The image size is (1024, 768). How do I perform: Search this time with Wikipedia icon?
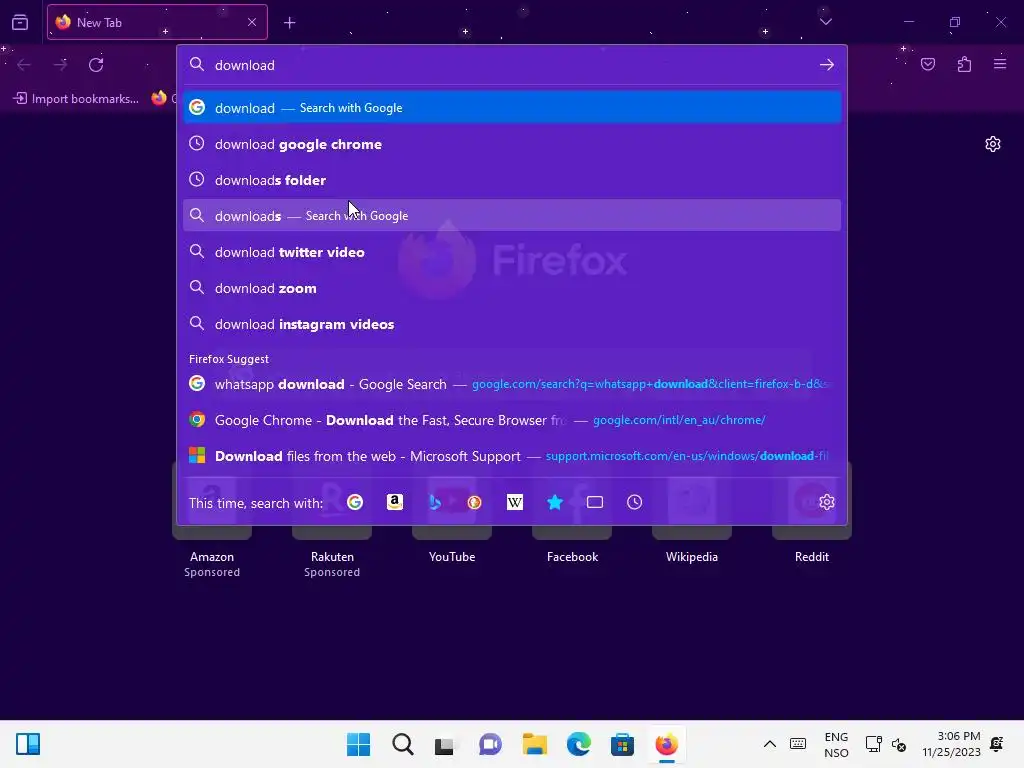515,502
